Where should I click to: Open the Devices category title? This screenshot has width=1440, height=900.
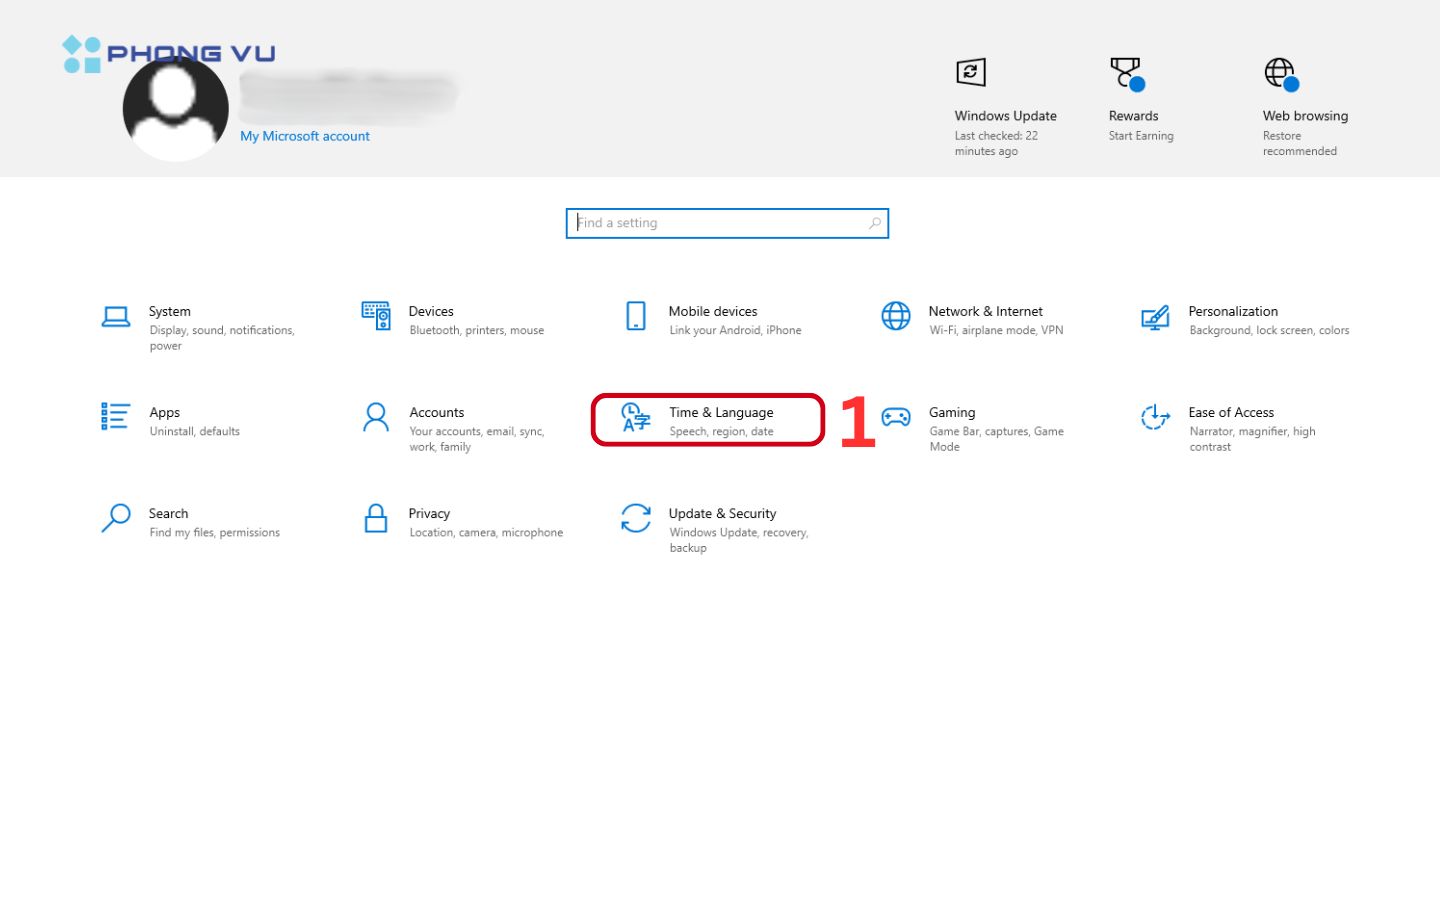pyautogui.click(x=431, y=311)
